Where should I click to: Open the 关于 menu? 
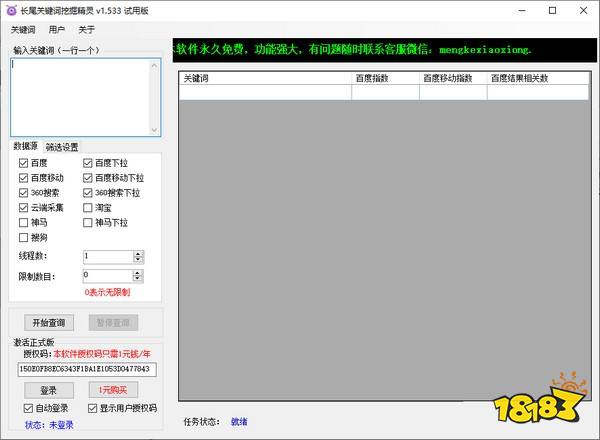(x=86, y=30)
